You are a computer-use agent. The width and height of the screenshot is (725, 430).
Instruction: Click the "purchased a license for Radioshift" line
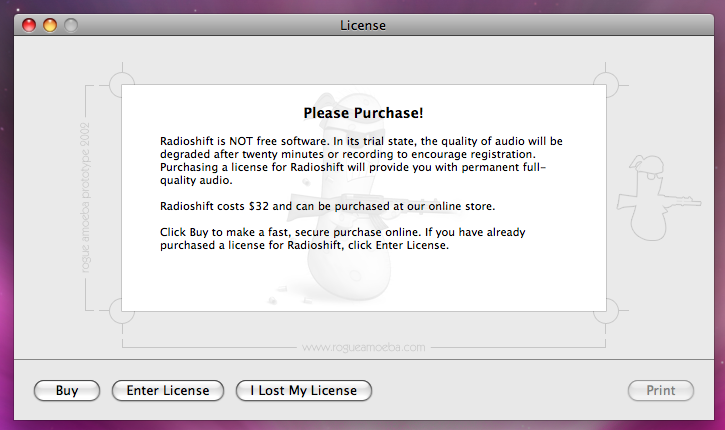tap(304, 245)
